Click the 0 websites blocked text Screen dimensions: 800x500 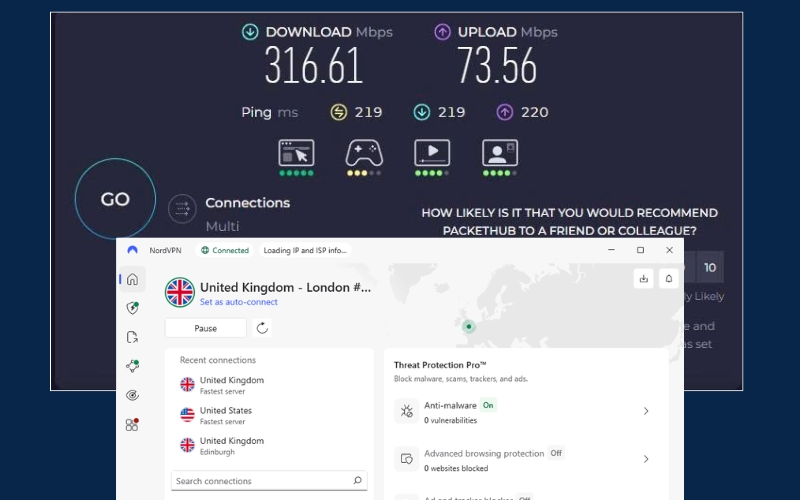[x=456, y=468]
